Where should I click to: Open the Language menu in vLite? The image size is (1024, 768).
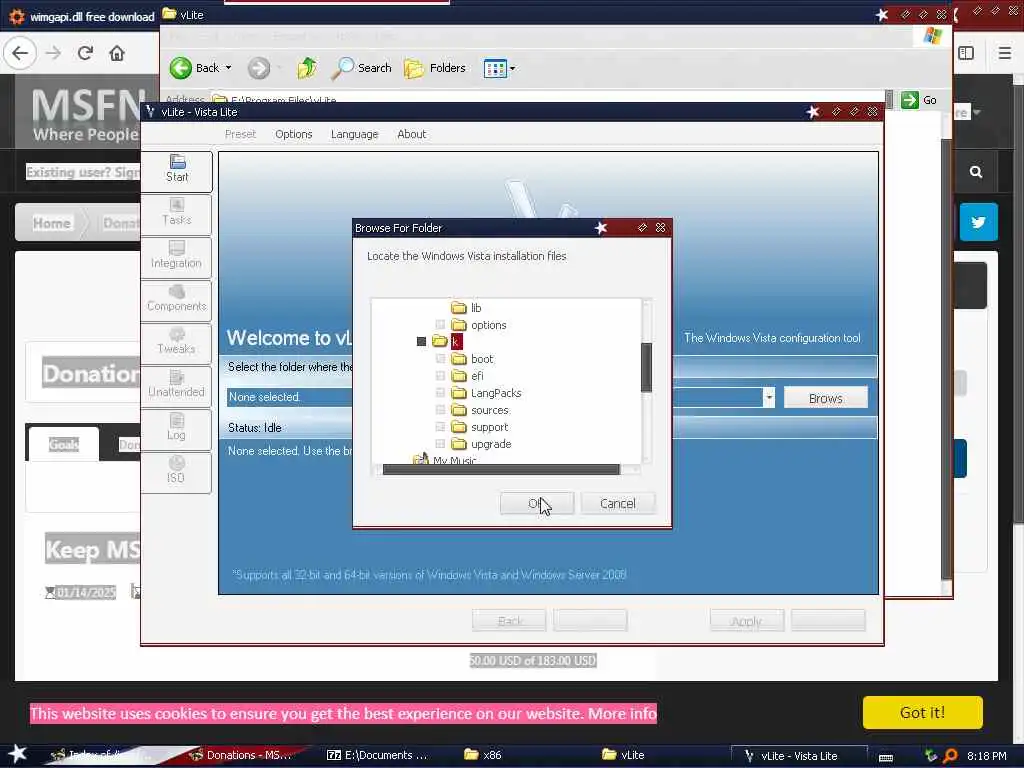(354, 134)
